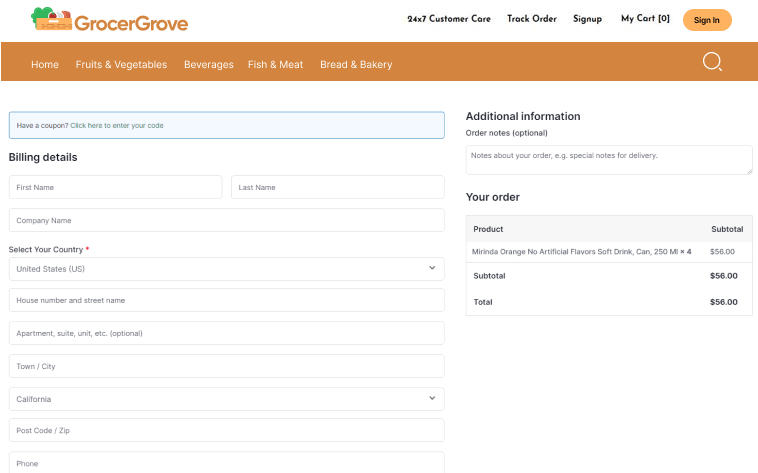Open the Signup link

(587, 19)
